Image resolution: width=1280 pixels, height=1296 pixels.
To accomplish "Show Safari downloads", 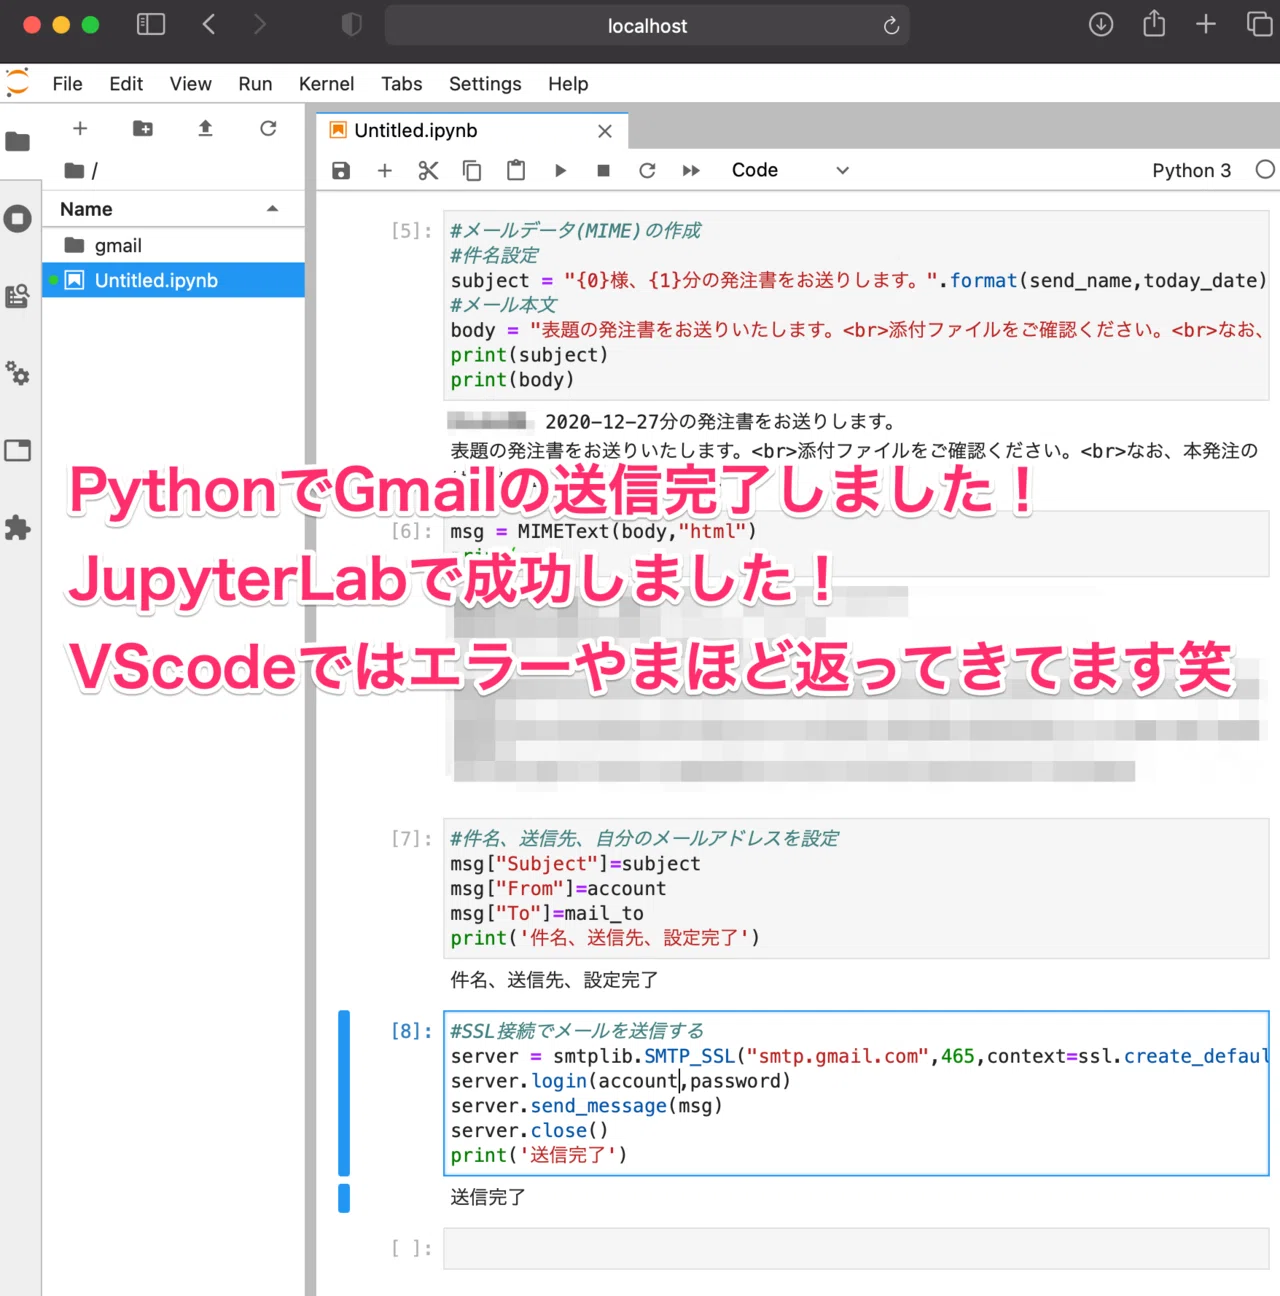I will (1101, 25).
